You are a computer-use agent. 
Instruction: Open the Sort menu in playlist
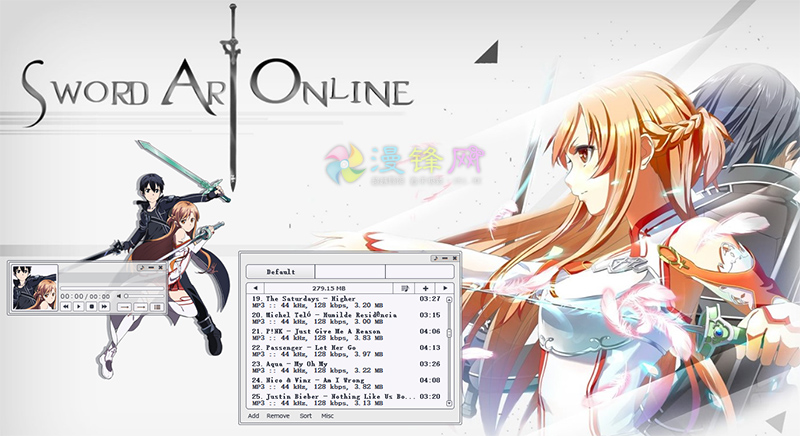pos(306,416)
